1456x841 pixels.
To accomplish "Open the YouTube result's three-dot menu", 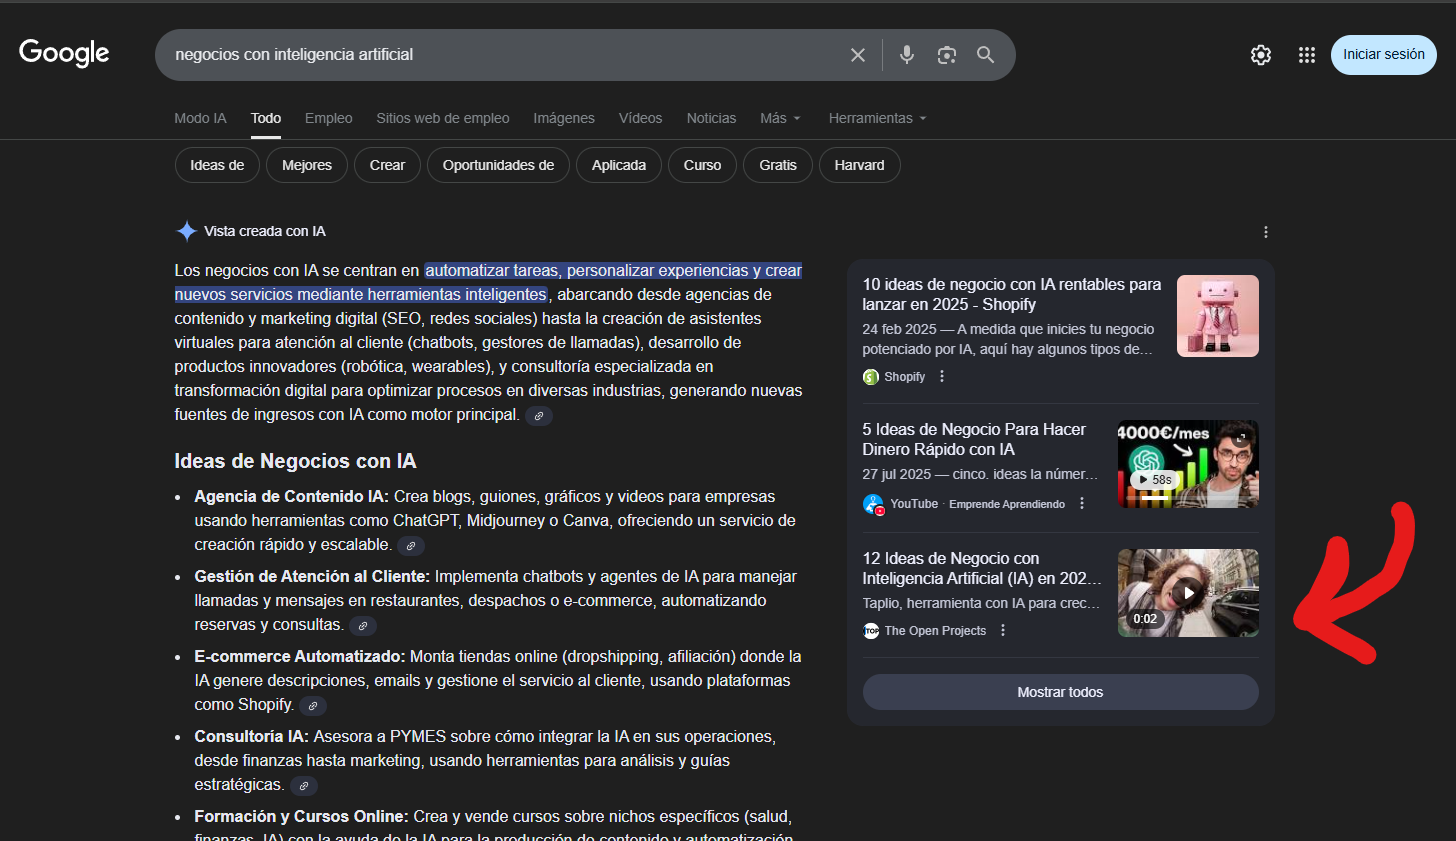I will pos(1082,504).
